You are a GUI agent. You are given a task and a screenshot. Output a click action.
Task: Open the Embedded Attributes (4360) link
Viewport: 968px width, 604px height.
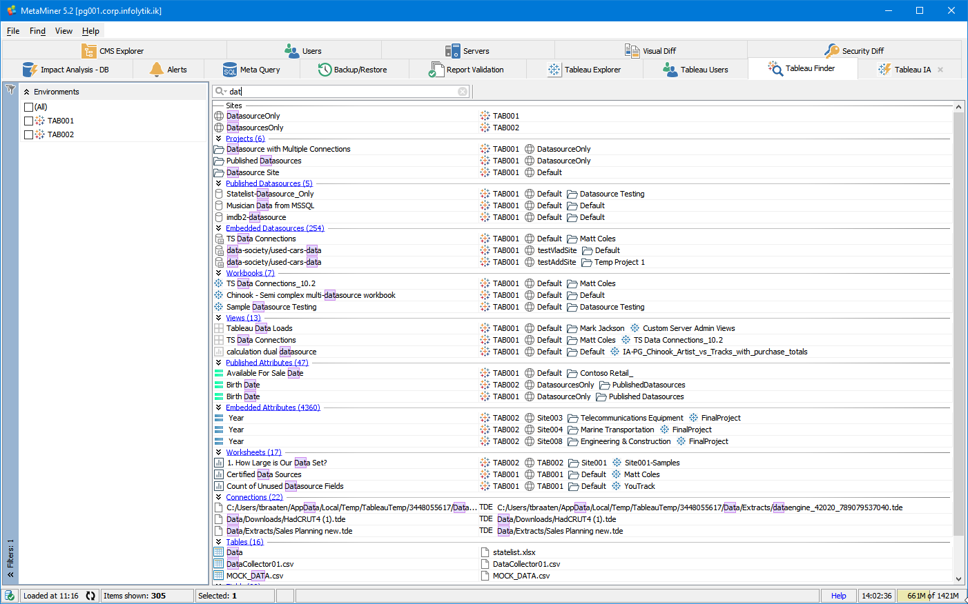click(x=273, y=408)
